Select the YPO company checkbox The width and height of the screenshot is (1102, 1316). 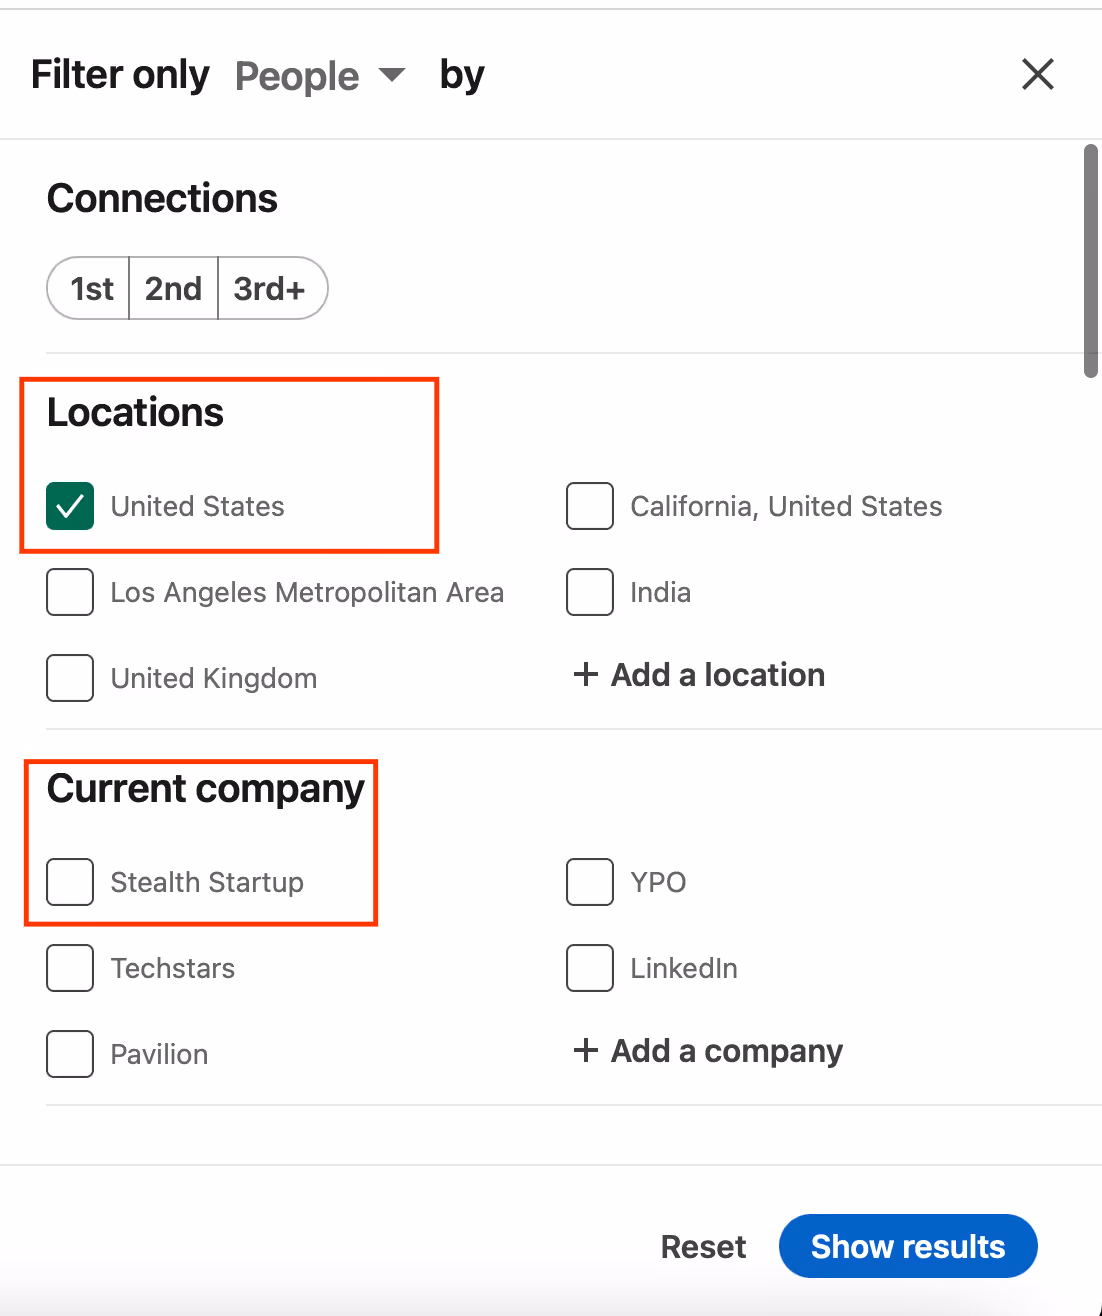(x=589, y=882)
